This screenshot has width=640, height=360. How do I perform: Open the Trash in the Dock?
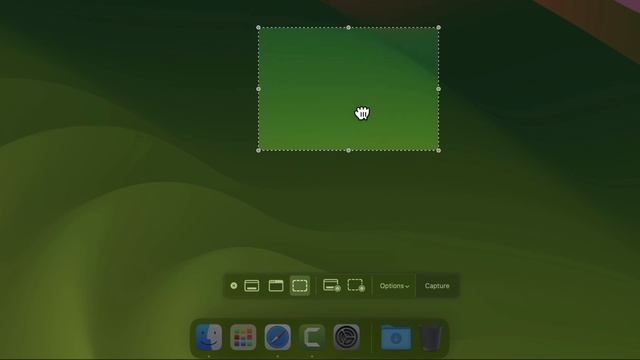pos(431,338)
